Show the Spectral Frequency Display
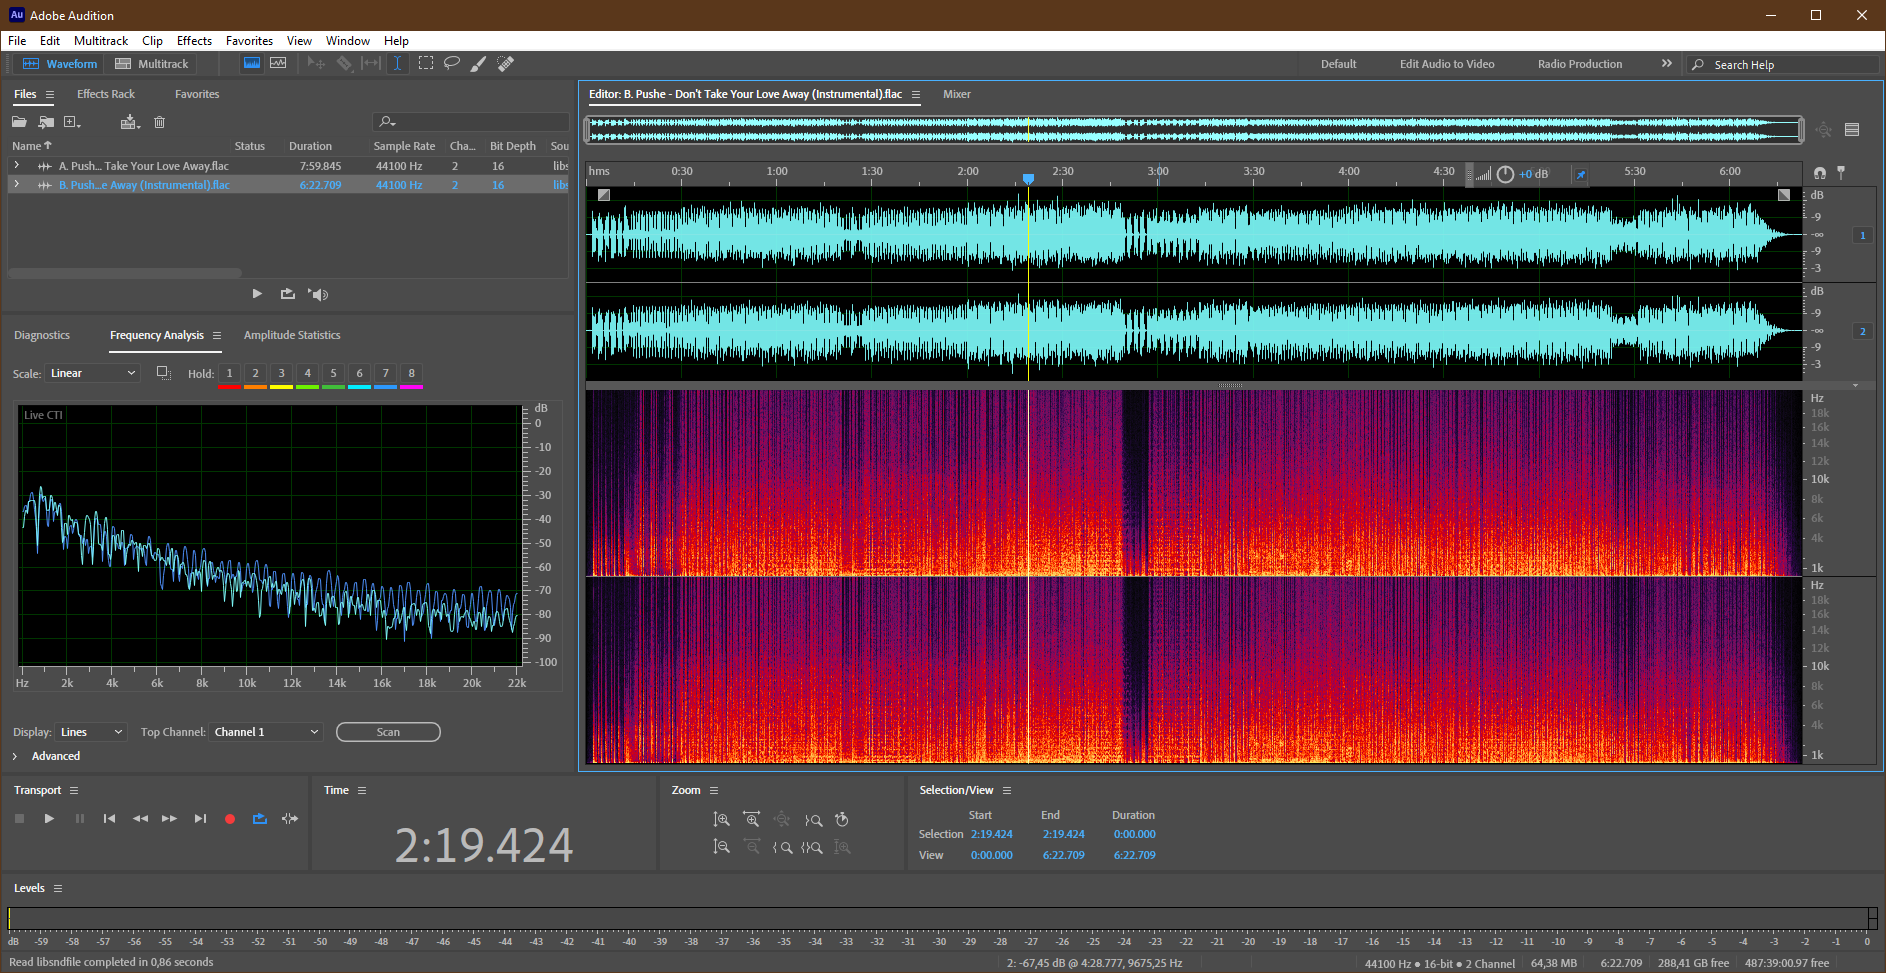Screen dimensions: 1886x973 click(252, 63)
